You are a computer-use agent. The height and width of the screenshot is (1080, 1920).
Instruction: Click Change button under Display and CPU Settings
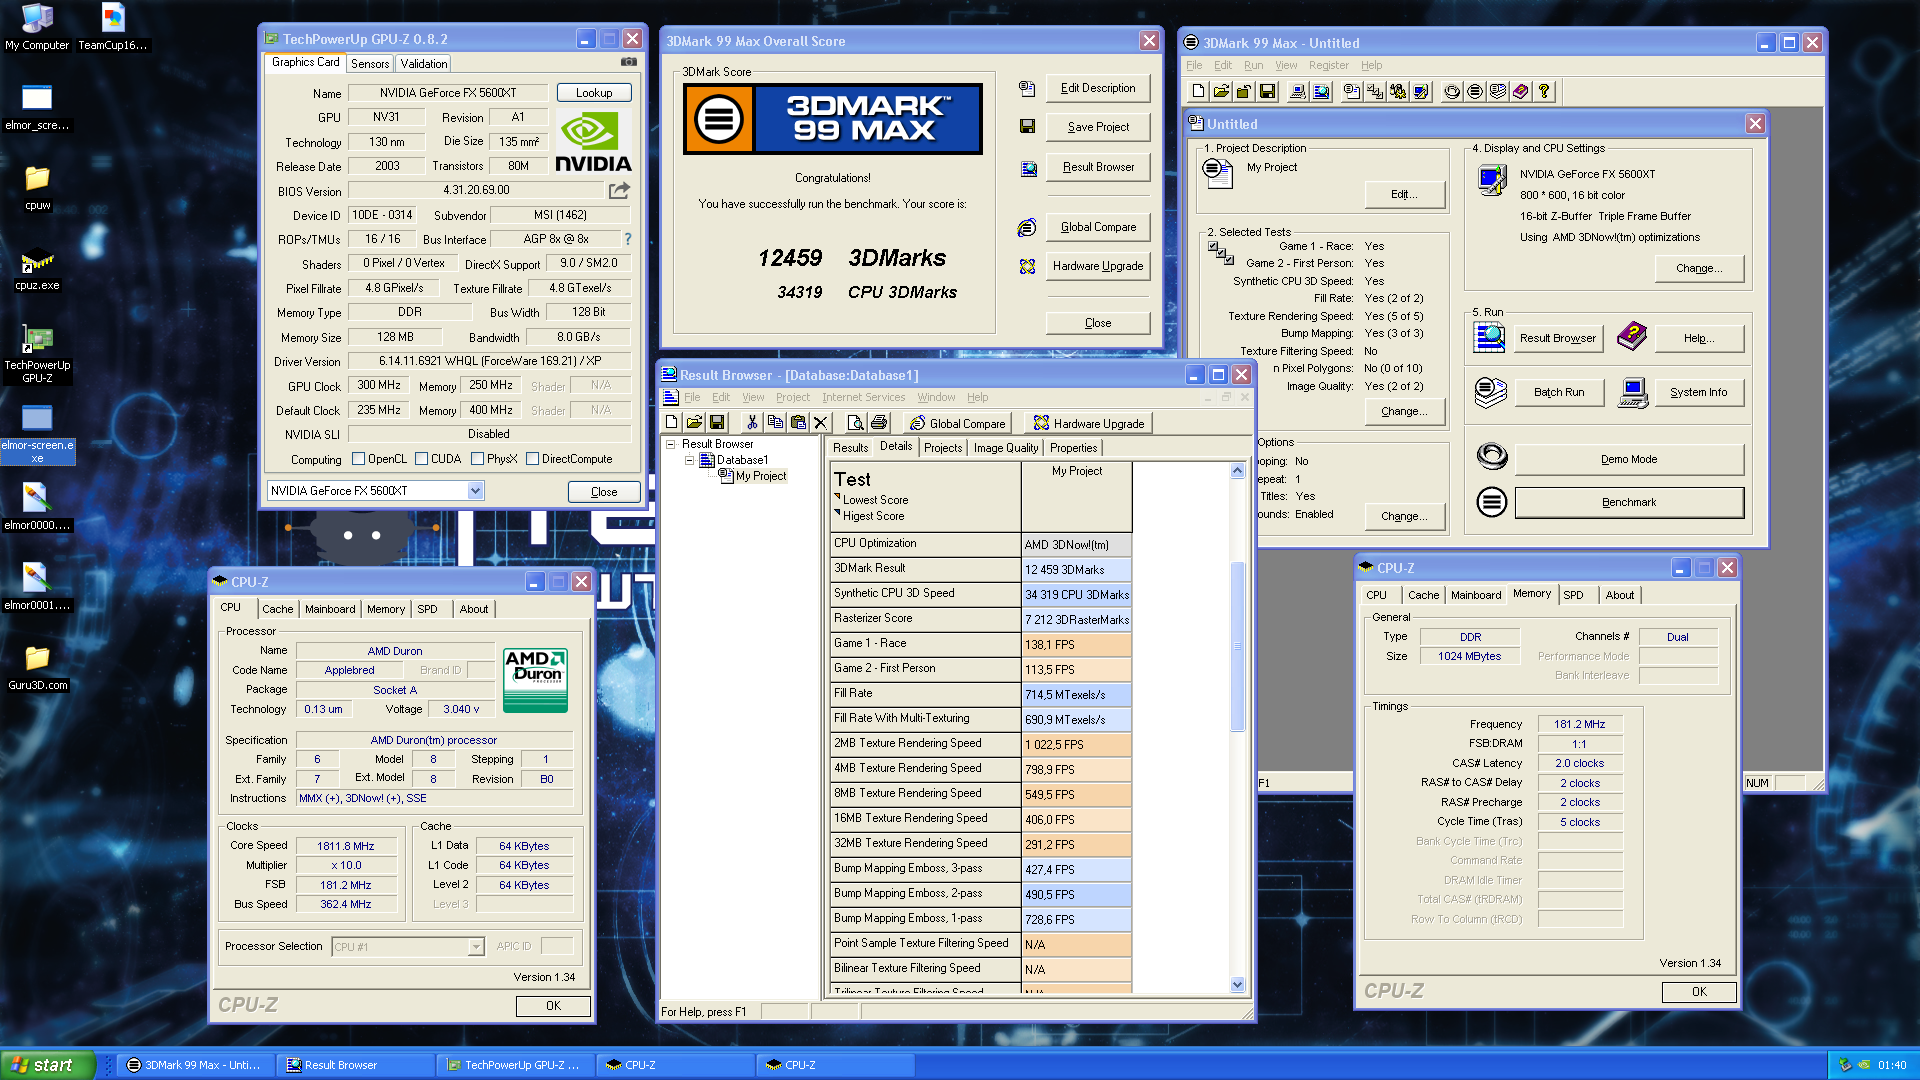coord(1699,268)
